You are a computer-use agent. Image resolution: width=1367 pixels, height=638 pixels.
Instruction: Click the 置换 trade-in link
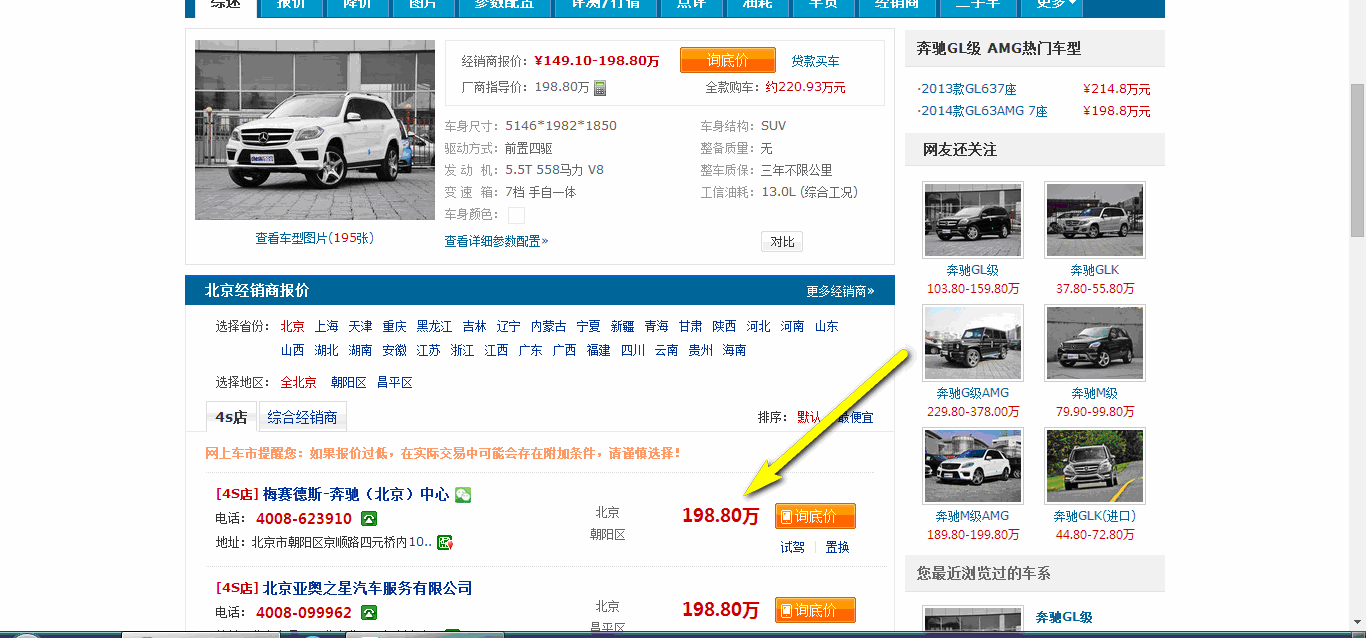point(837,547)
